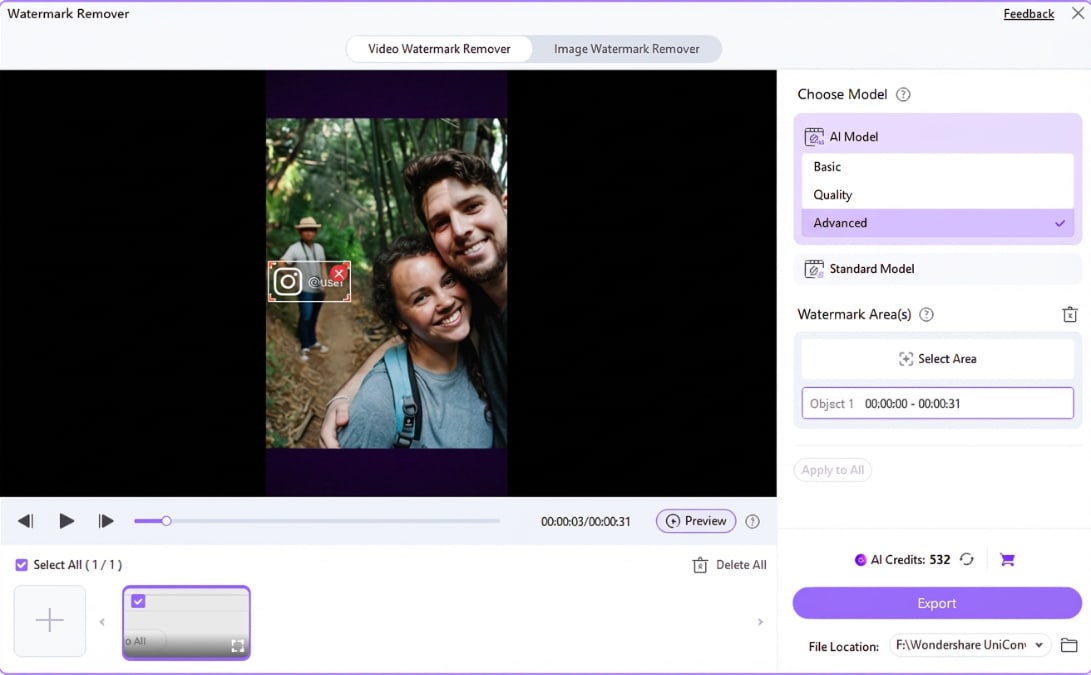Select the Video Watermark Remover tab

point(438,48)
